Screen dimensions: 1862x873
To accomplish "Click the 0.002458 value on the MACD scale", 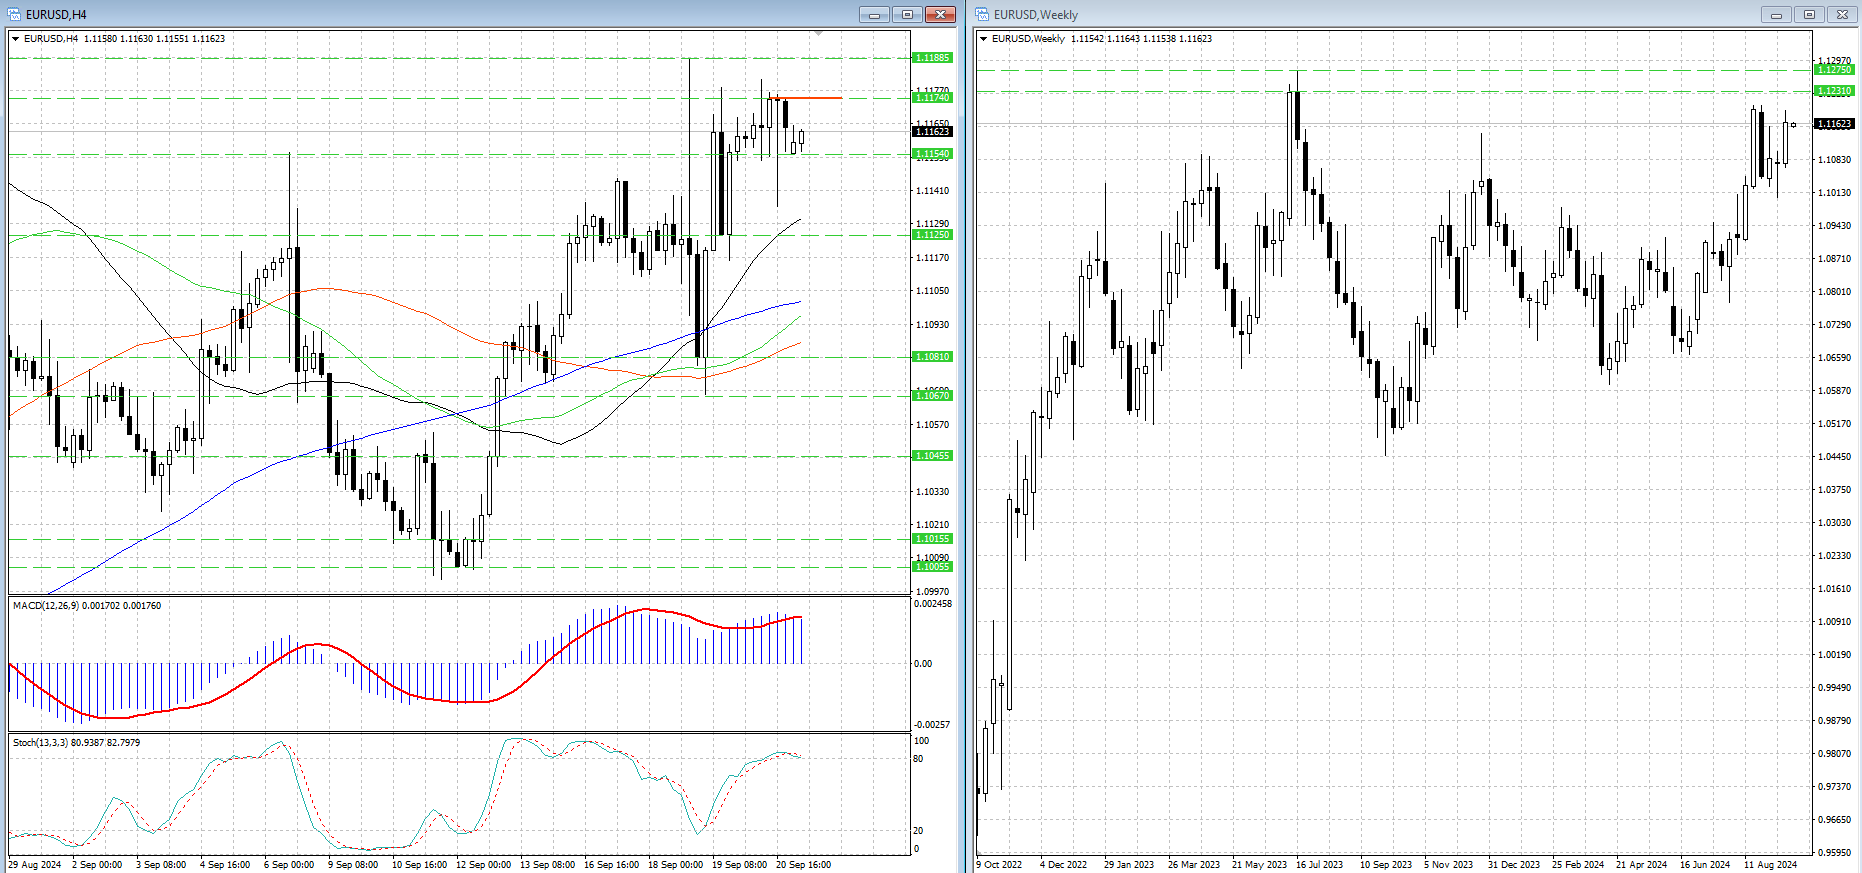I will pos(933,604).
